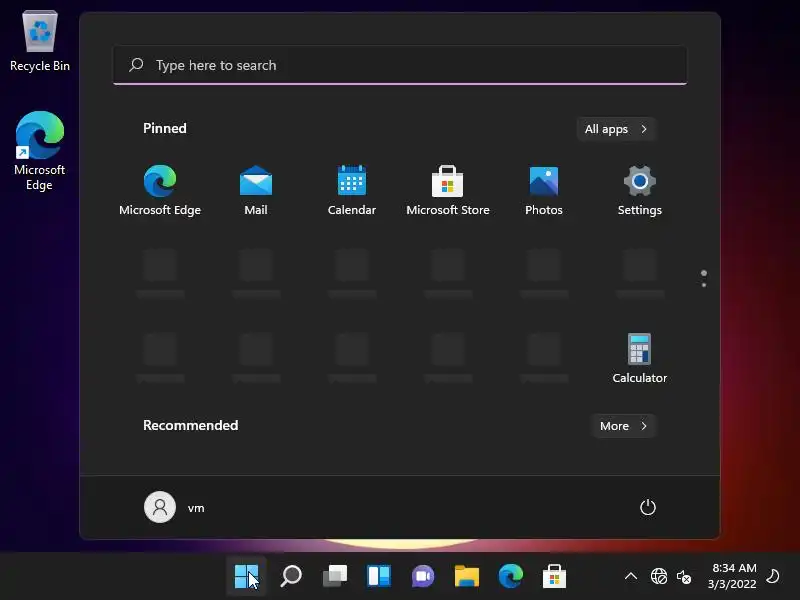Screen dimensions: 800x600
Task: Click the muted volume tray icon
Action: (x=684, y=577)
